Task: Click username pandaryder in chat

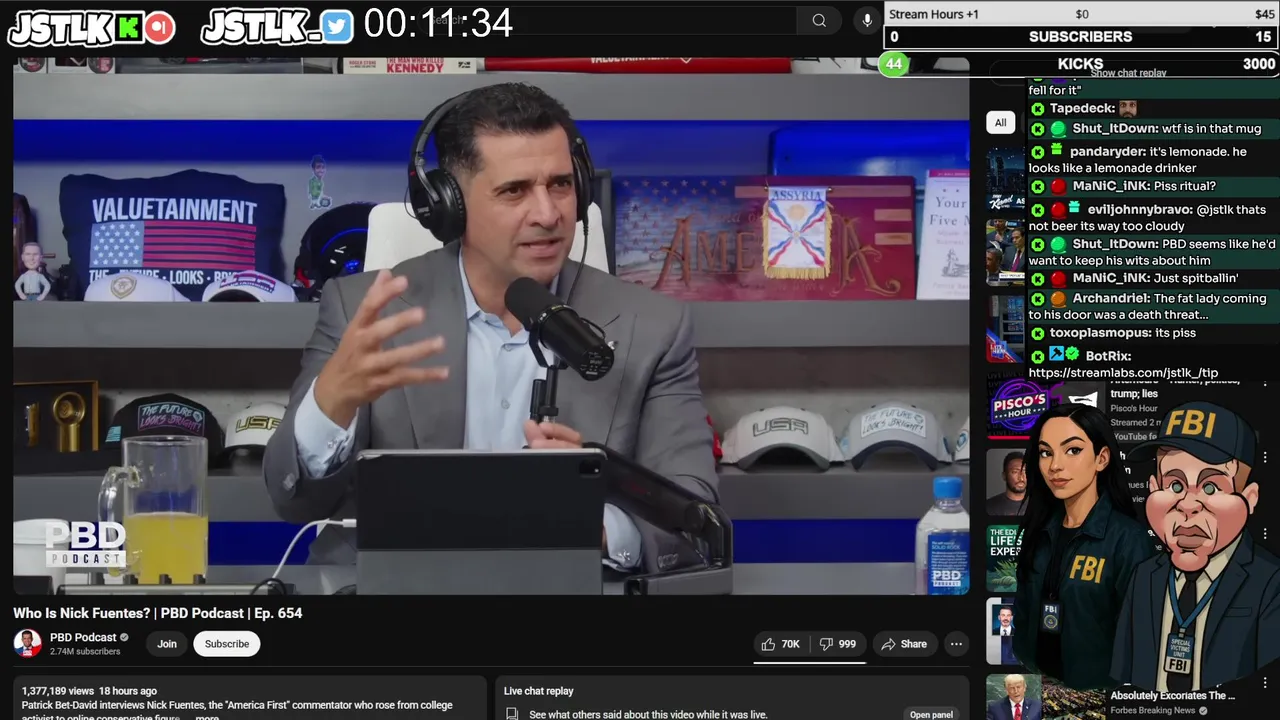Action: pyautogui.click(x=1107, y=152)
